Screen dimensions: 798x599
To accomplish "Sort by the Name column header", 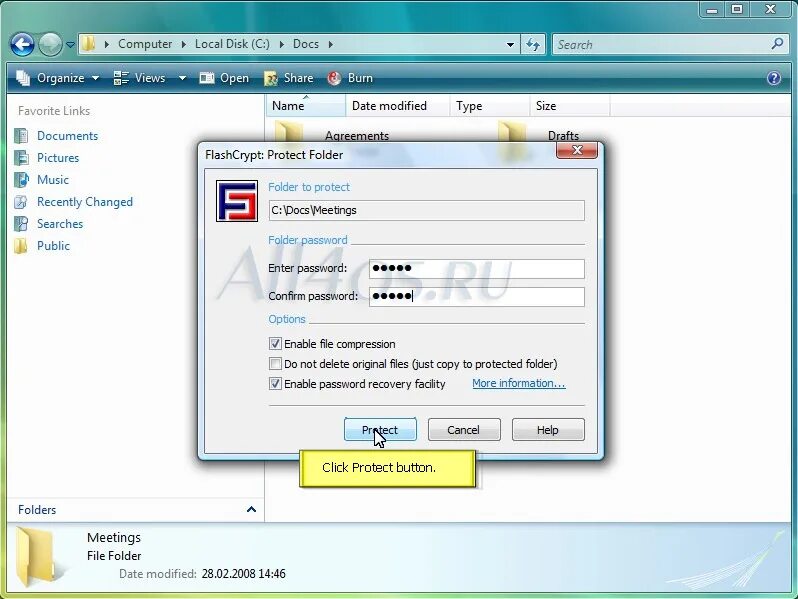I will click(305, 106).
